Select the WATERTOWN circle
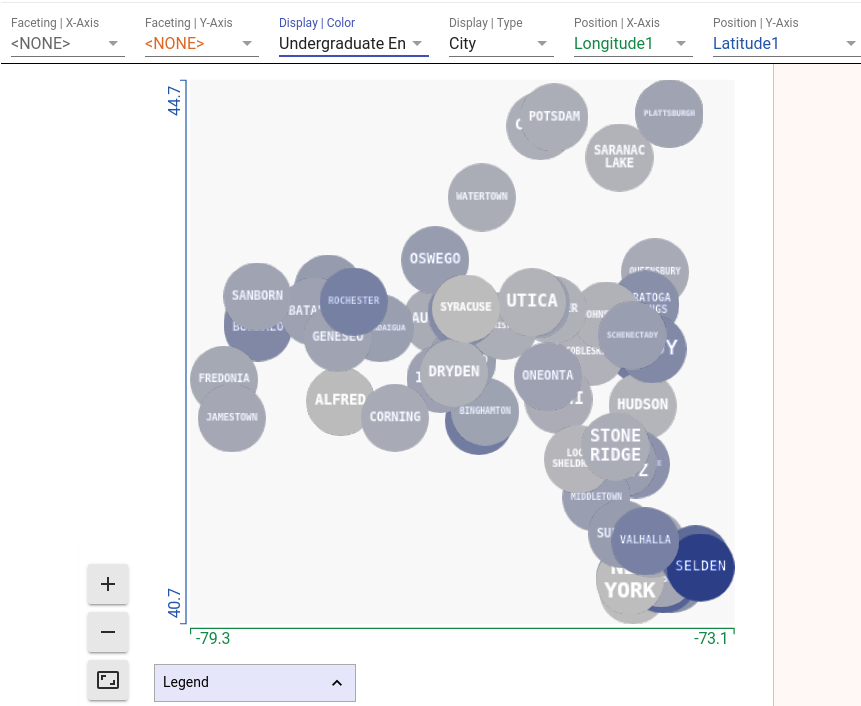 coord(482,197)
